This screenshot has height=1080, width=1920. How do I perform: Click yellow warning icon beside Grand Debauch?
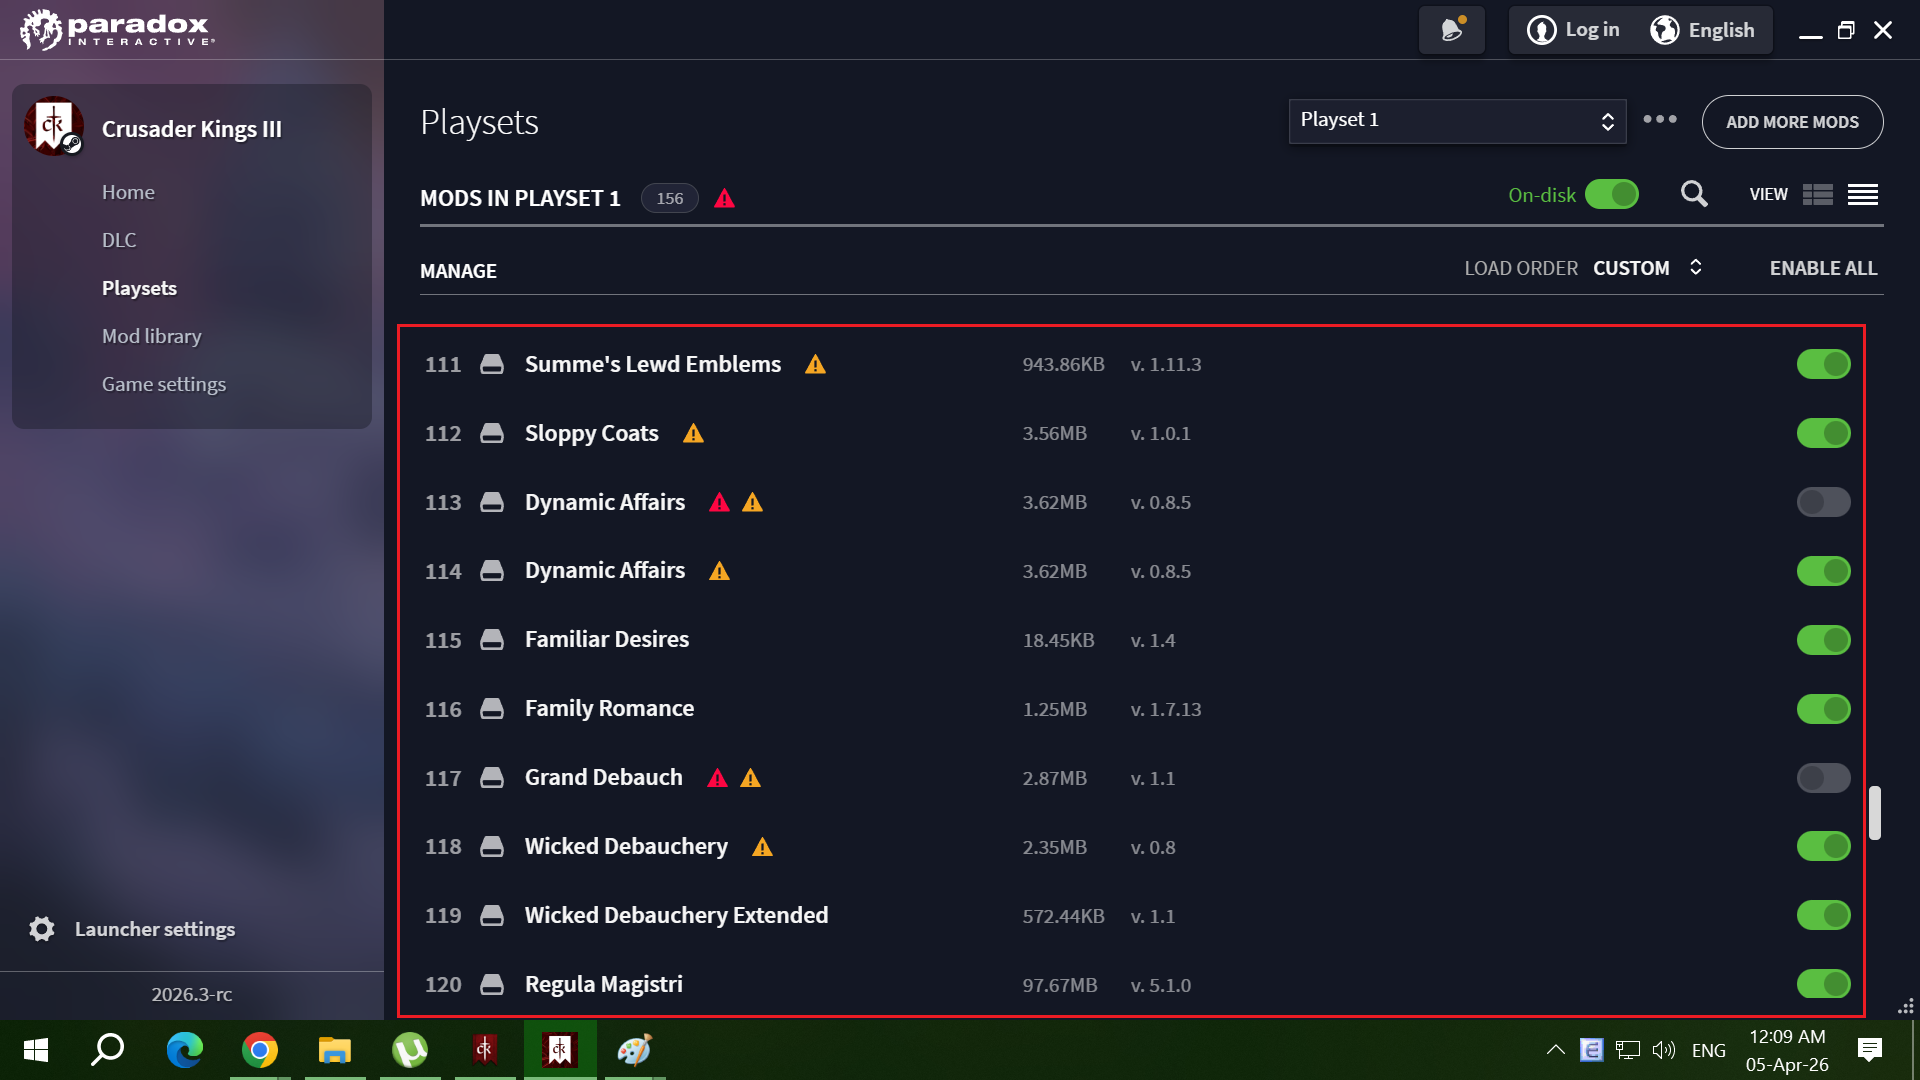751,778
